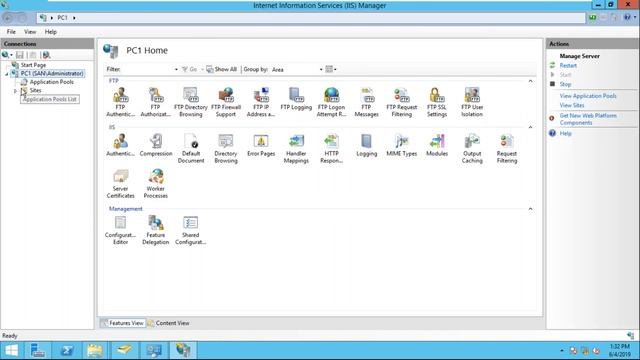This screenshot has width=640, height=360.
Task: Select Sites in Connections tree
Action: pyautogui.click(x=35, y=91)
